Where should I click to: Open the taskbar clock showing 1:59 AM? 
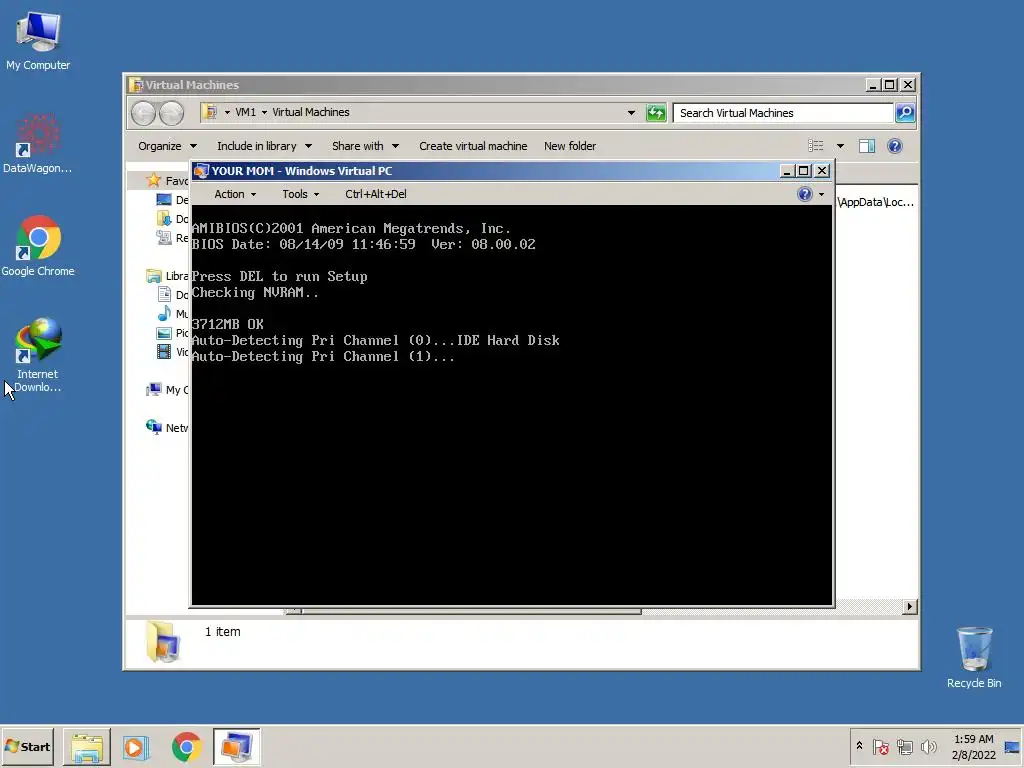[x=973, y=746]
